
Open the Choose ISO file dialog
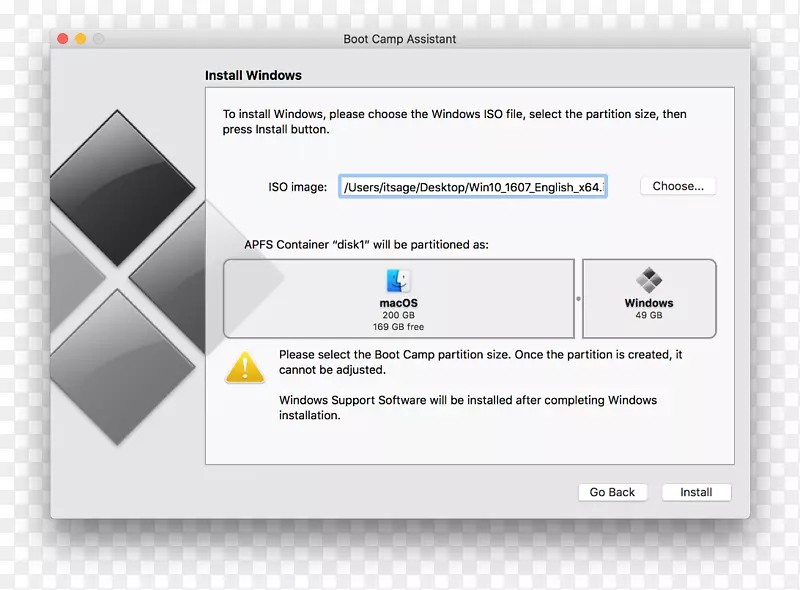coord(678,186)
